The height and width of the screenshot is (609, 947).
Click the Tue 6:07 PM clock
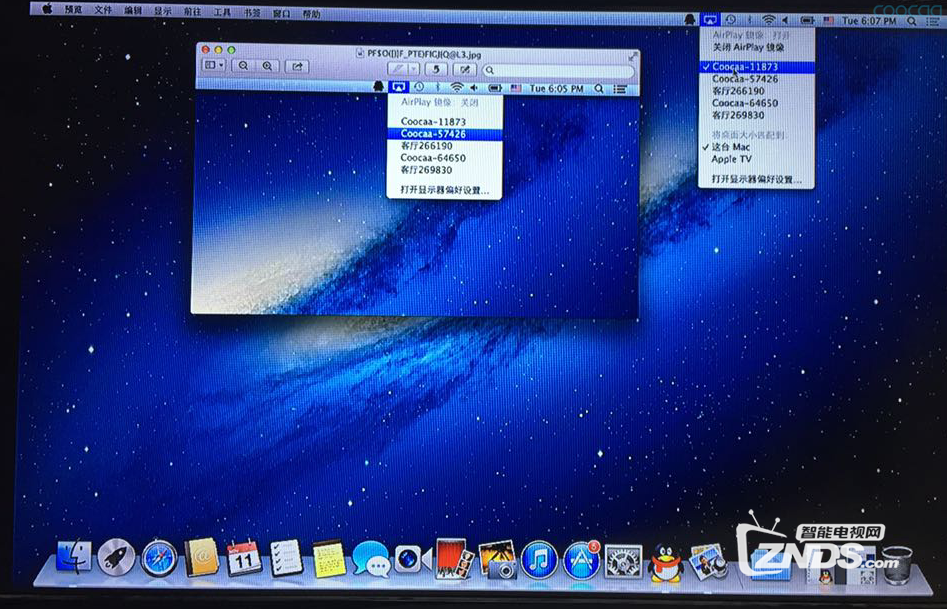(869, 21)
